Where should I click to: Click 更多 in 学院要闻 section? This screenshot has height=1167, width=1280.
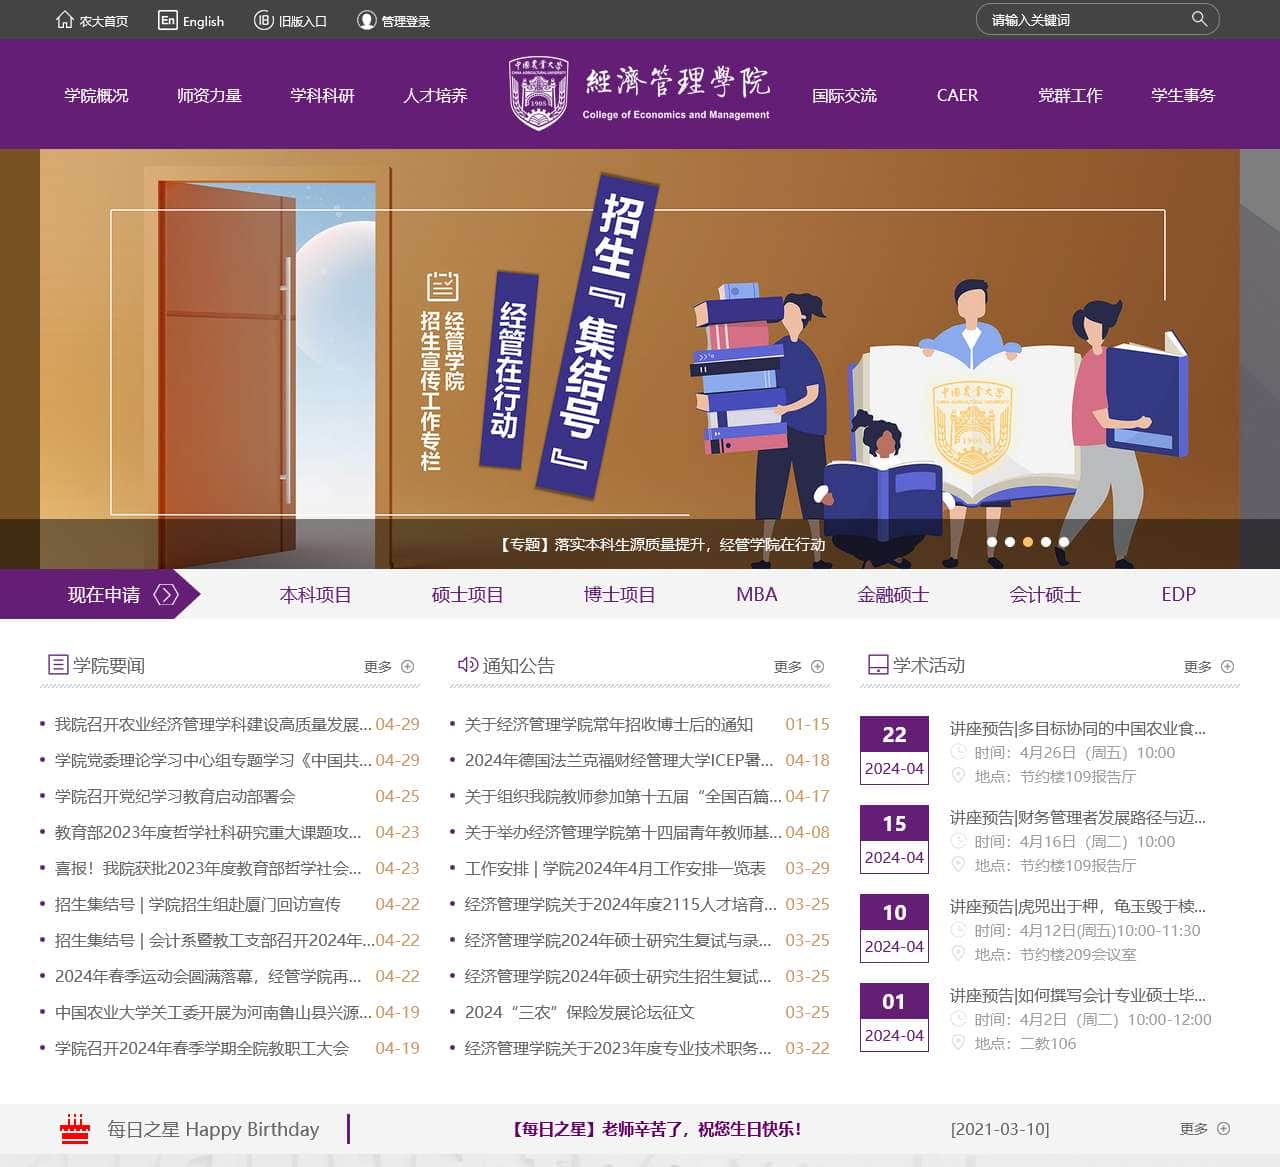(378, 667)
